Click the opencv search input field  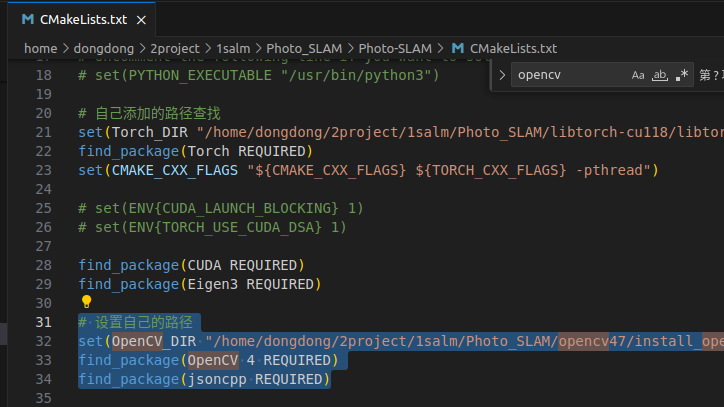click(572, 75)
